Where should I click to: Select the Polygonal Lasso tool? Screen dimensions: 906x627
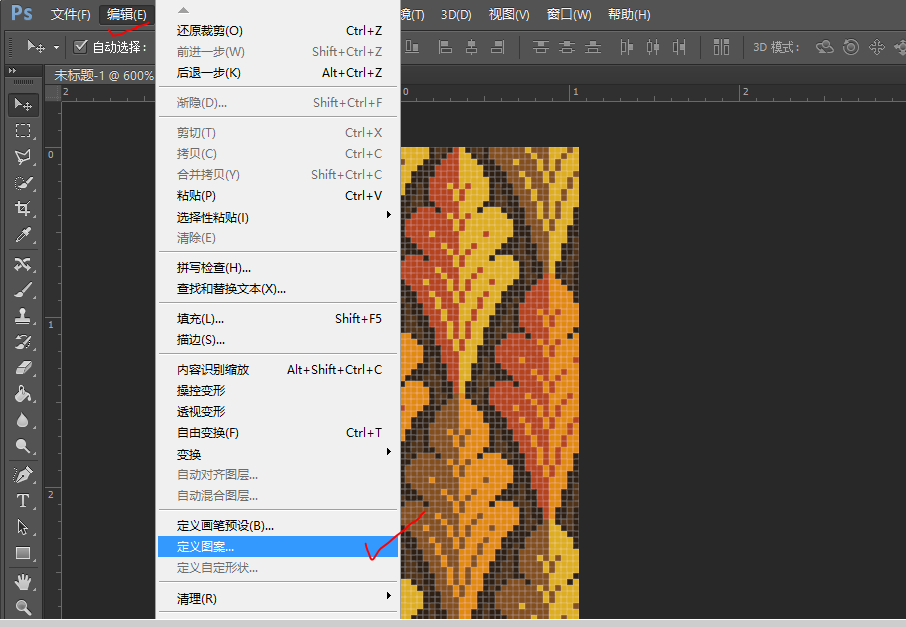point(23,157)
